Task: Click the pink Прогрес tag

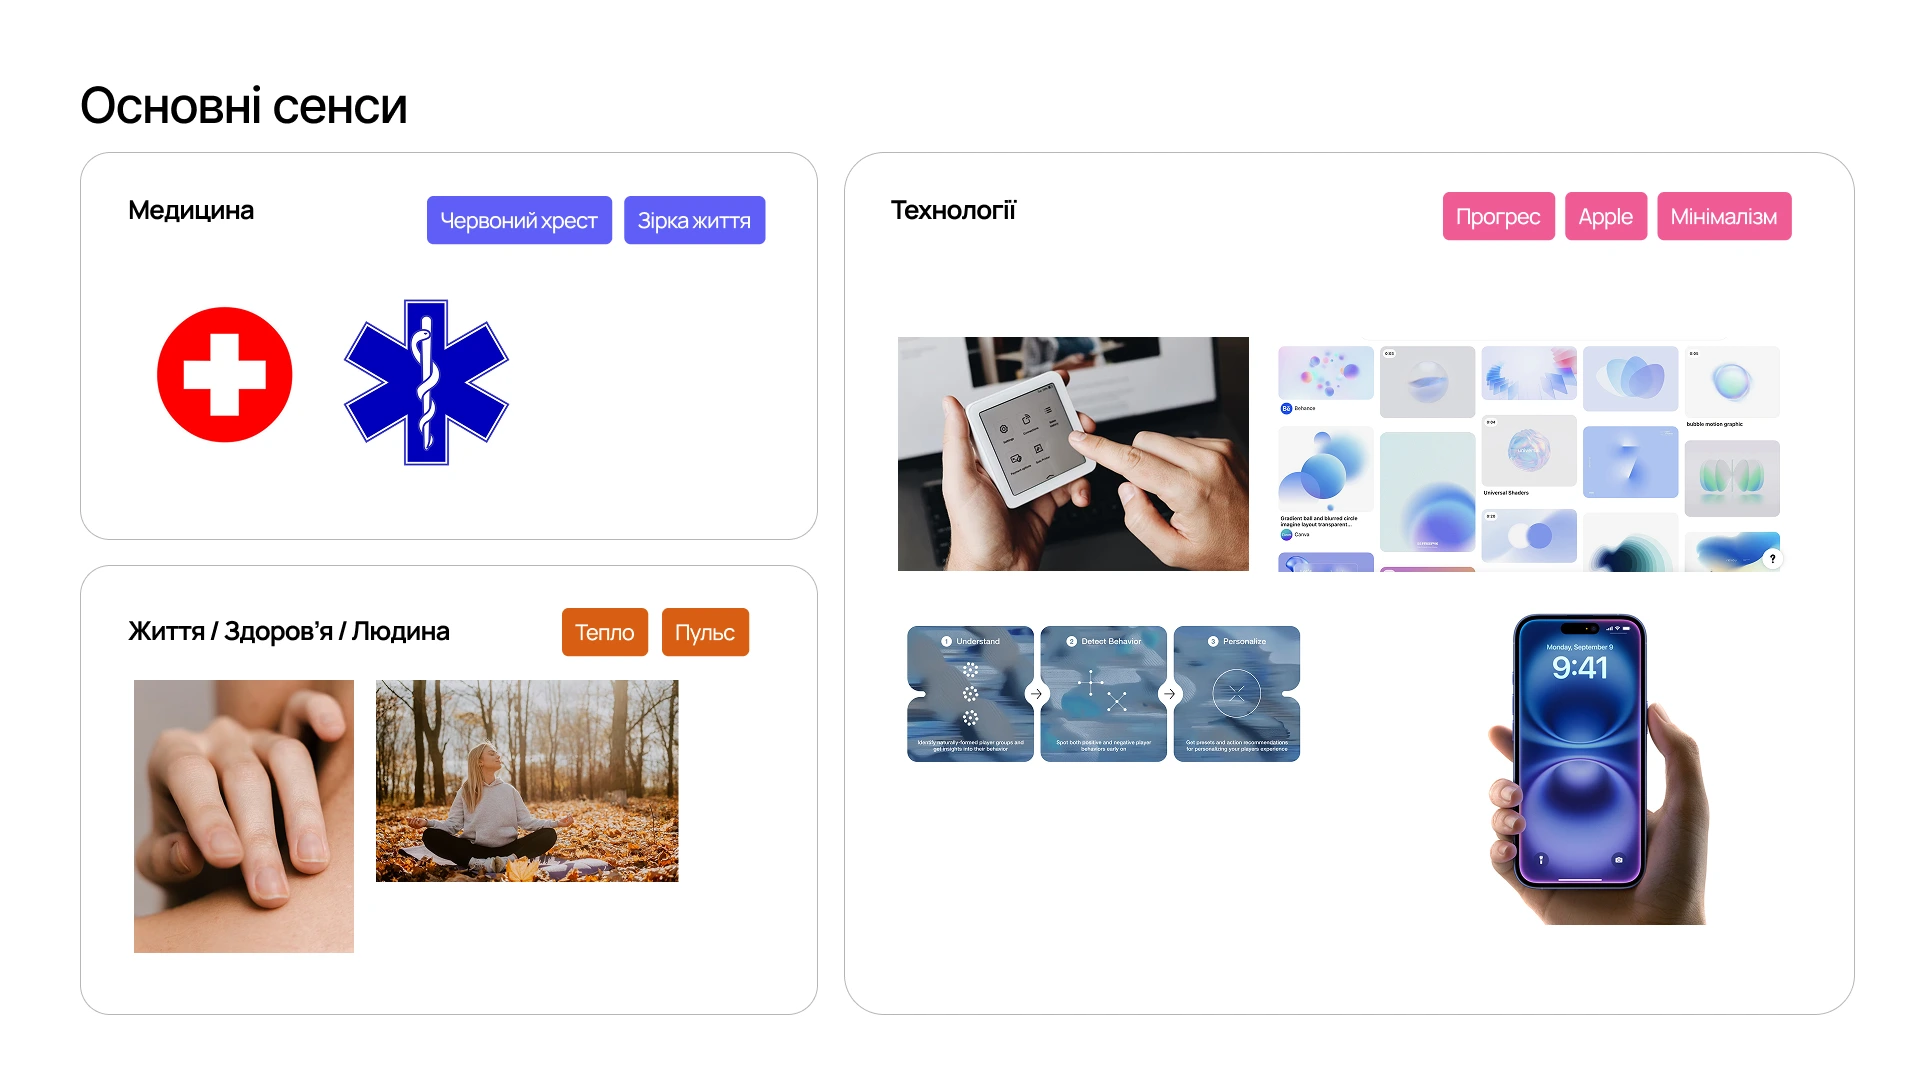Action: click(1498, 216)
